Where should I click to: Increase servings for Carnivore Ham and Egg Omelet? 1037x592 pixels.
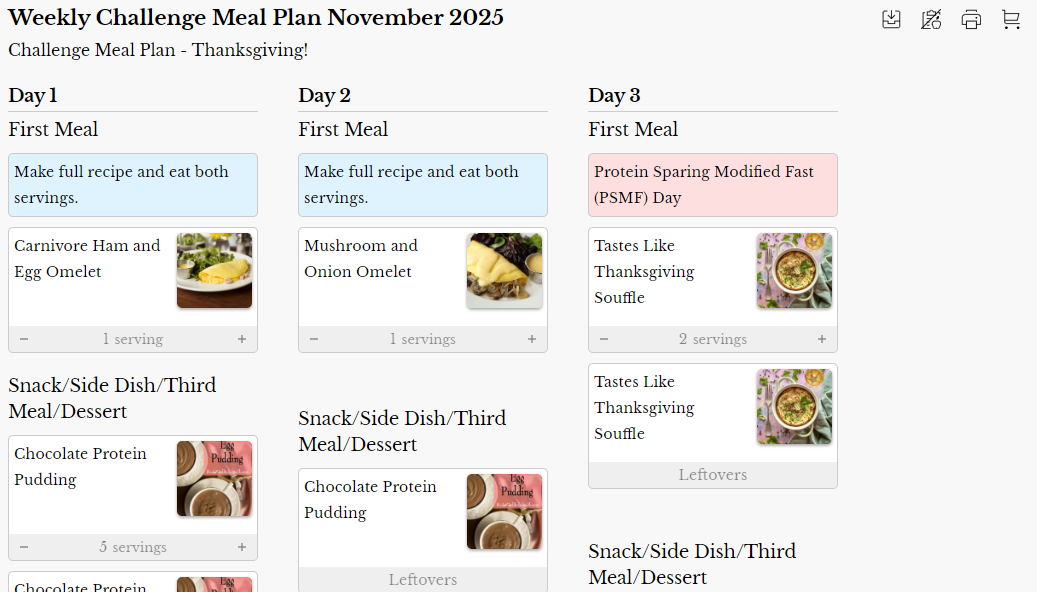pyautogui.click(x=242, y=339)
